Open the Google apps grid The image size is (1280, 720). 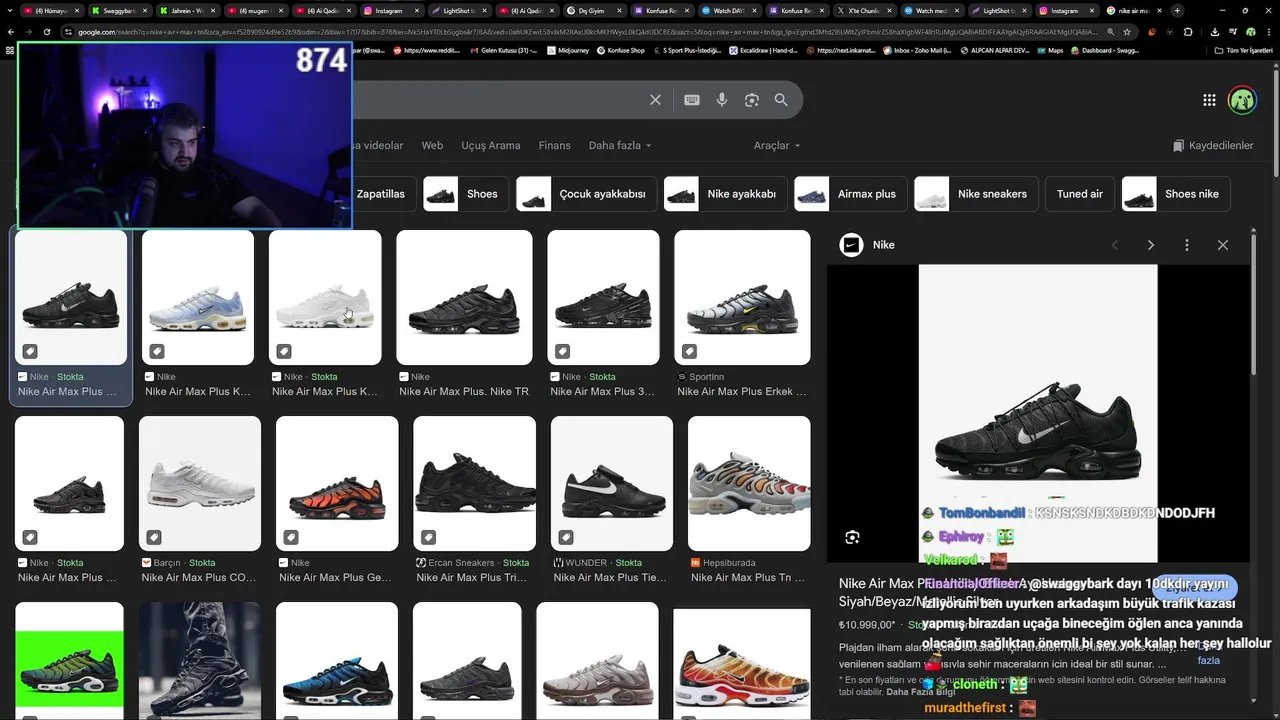tap(1209, 100)
